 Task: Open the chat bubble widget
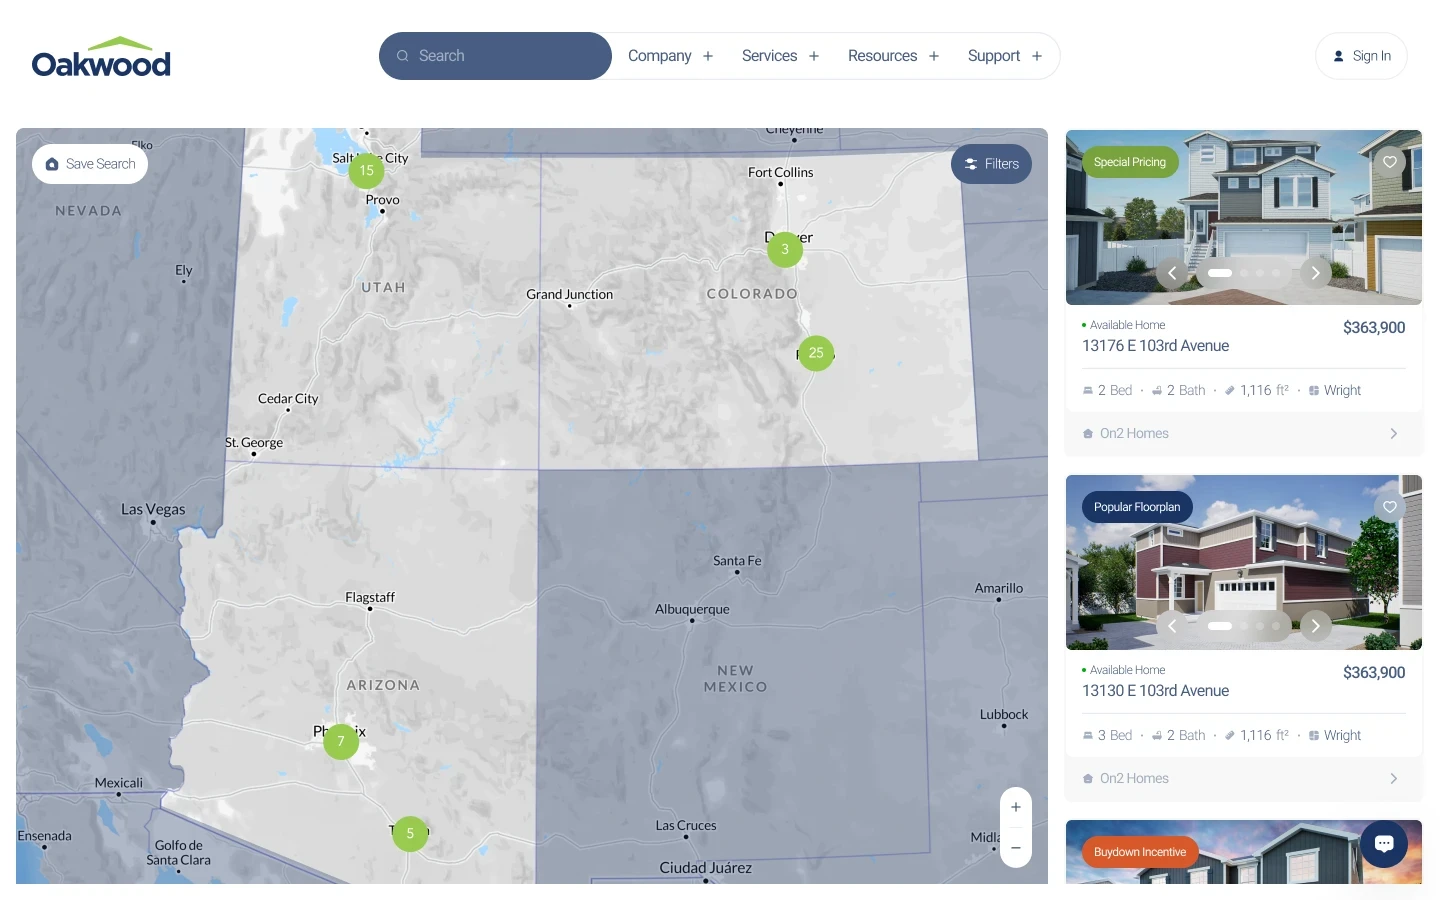pos(1384,844)
